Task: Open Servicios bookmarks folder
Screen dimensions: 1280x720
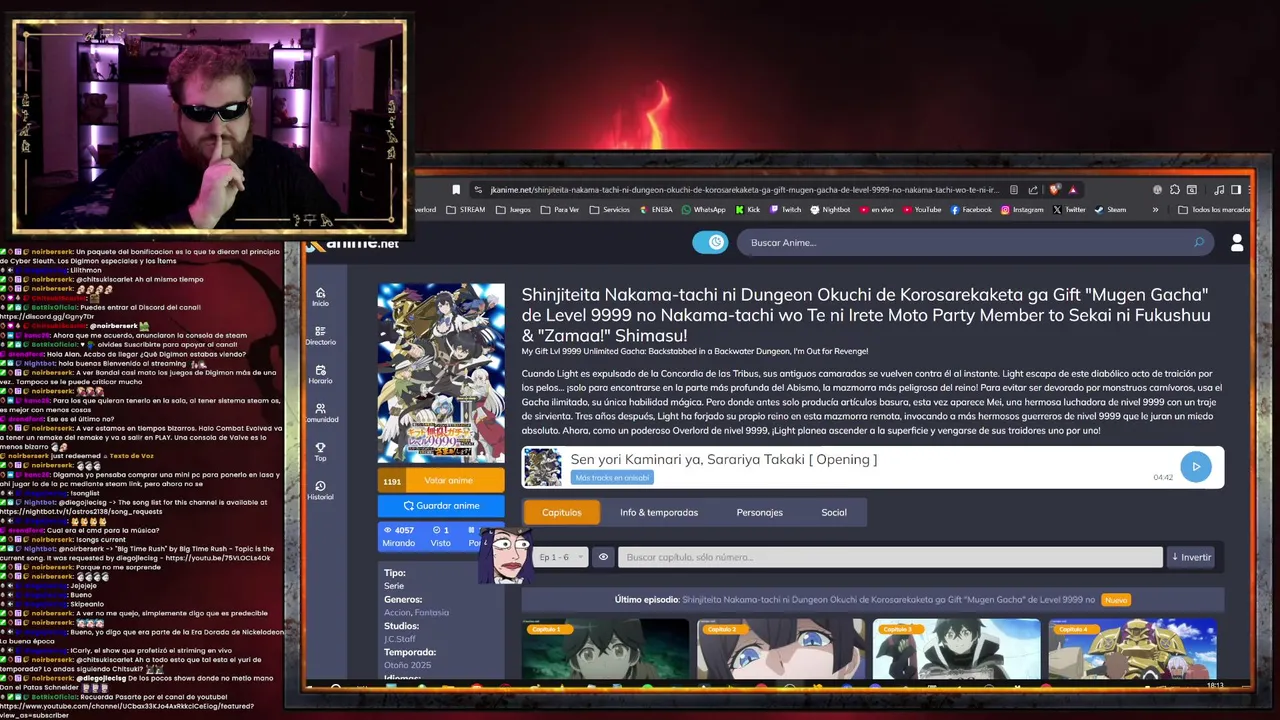Action: click(x=609, y=210)
